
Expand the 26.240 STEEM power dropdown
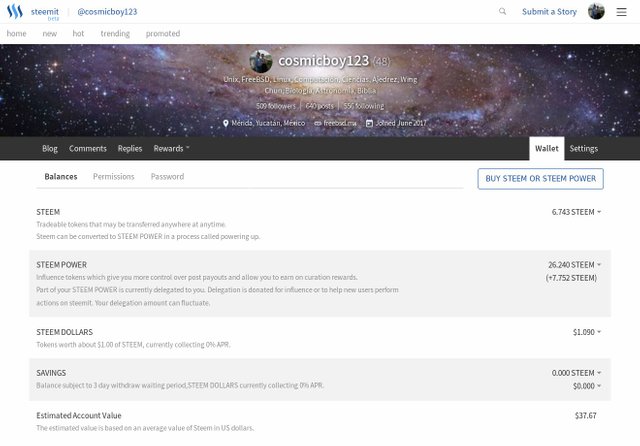574,265
